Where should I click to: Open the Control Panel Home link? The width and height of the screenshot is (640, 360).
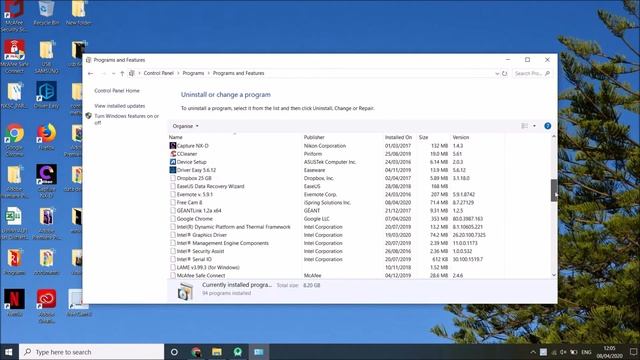click(117, 91)
